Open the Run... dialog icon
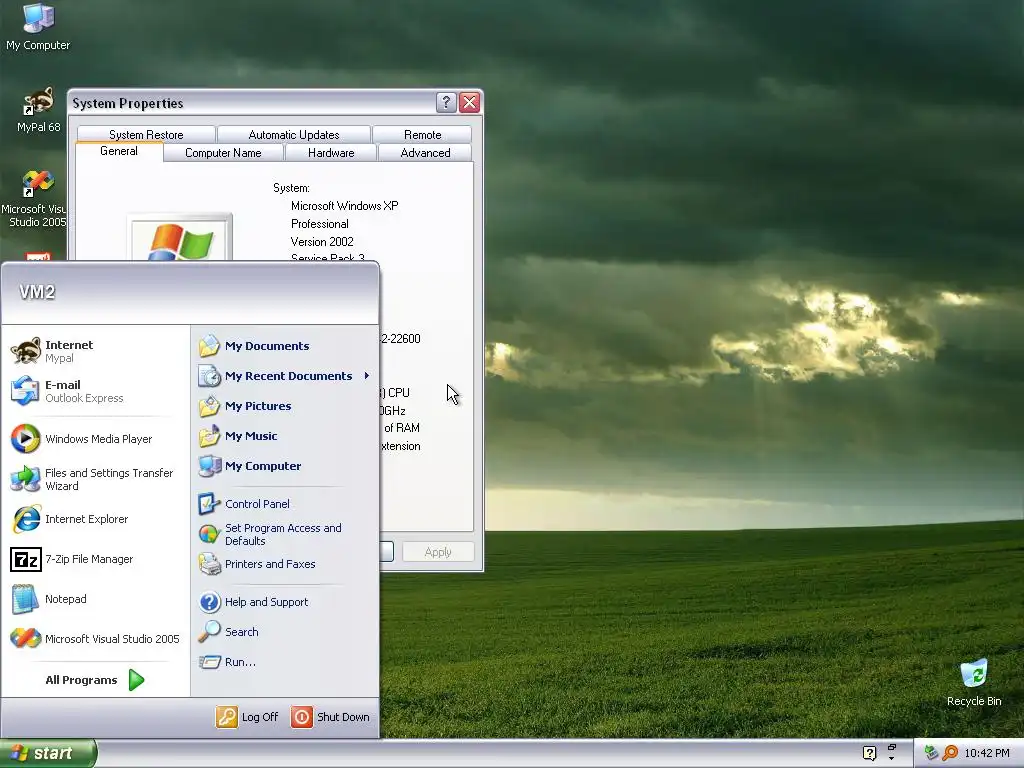Image resolution: width=1024 pixels, height=768 pixels. click(x=209, y=662)
